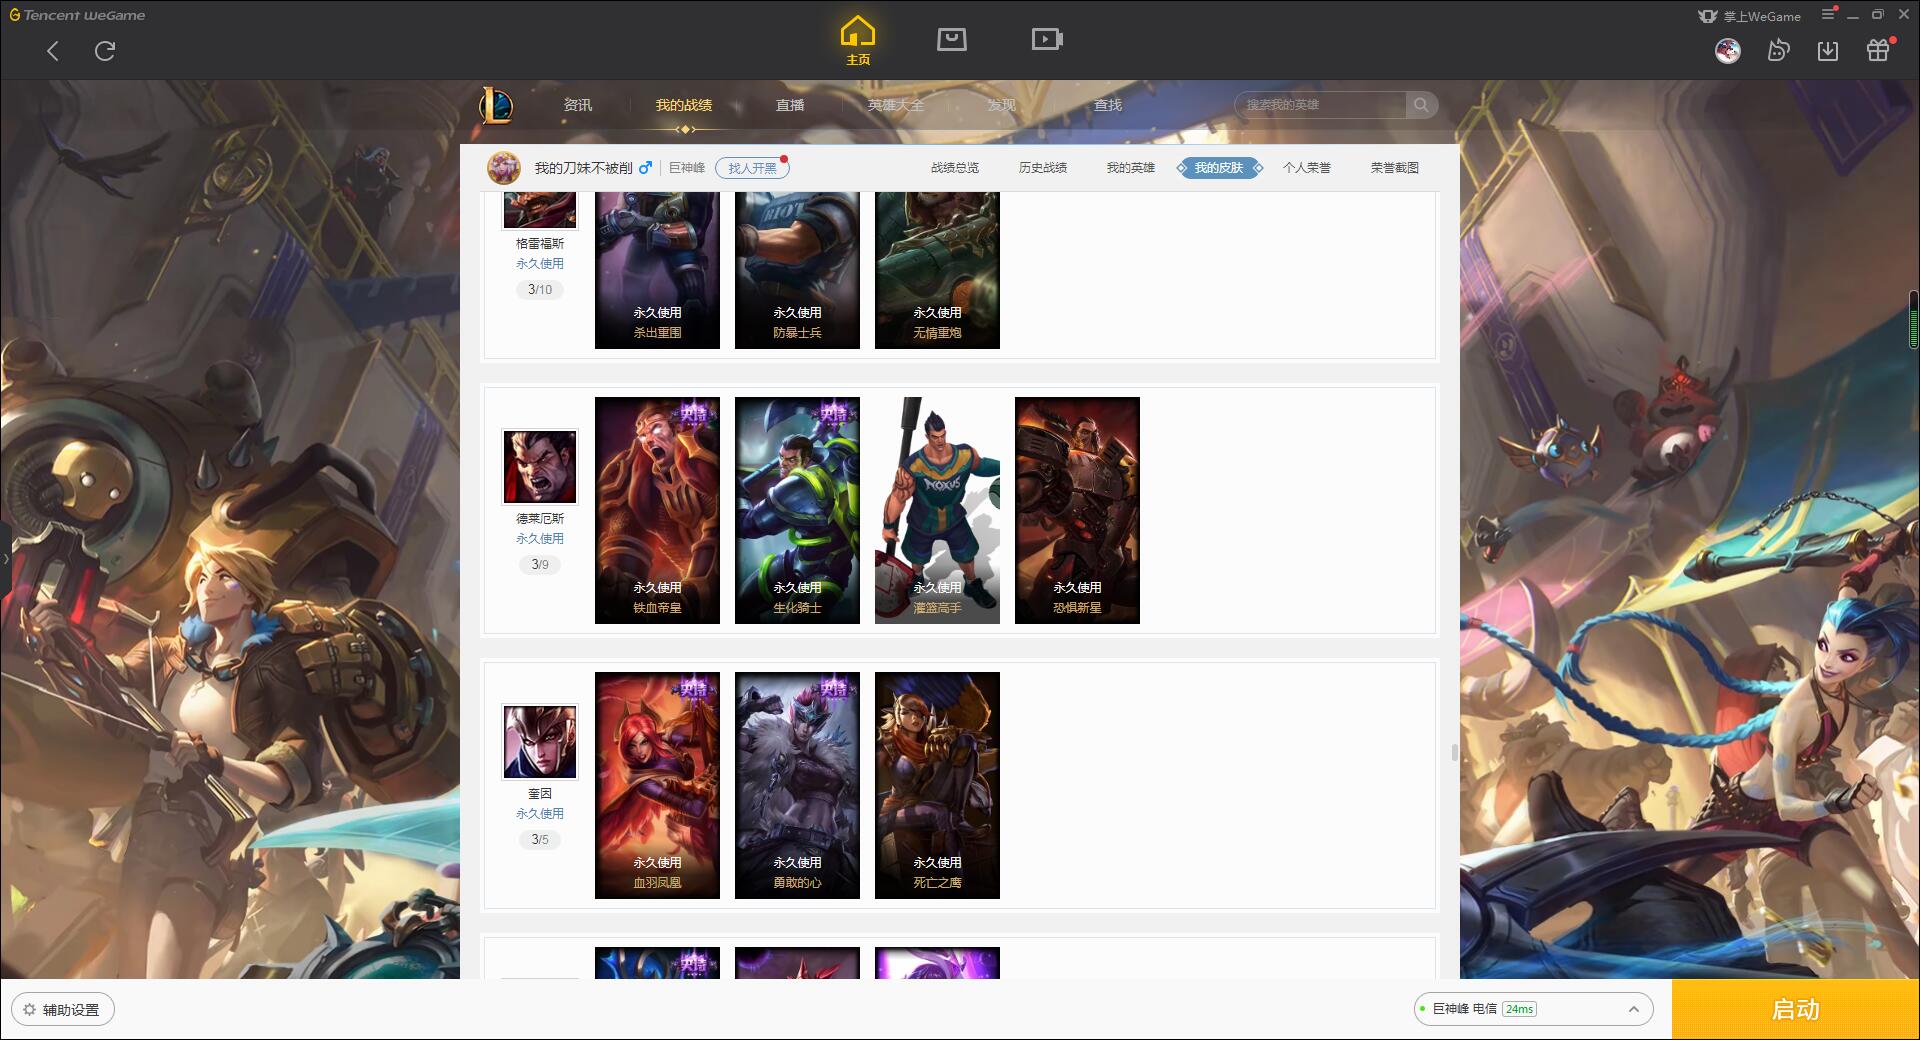
Task: Open the 防暴士兵 skin card
Action: click(x=797, y=270)
